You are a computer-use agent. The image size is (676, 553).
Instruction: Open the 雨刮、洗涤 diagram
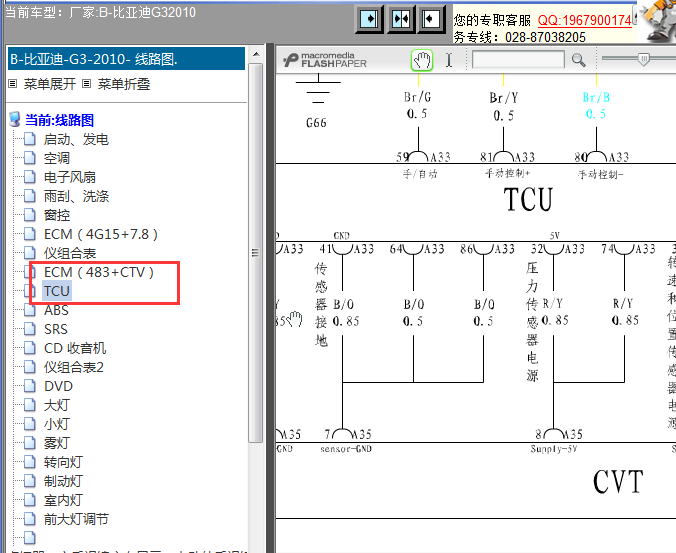tap(76, 196)
